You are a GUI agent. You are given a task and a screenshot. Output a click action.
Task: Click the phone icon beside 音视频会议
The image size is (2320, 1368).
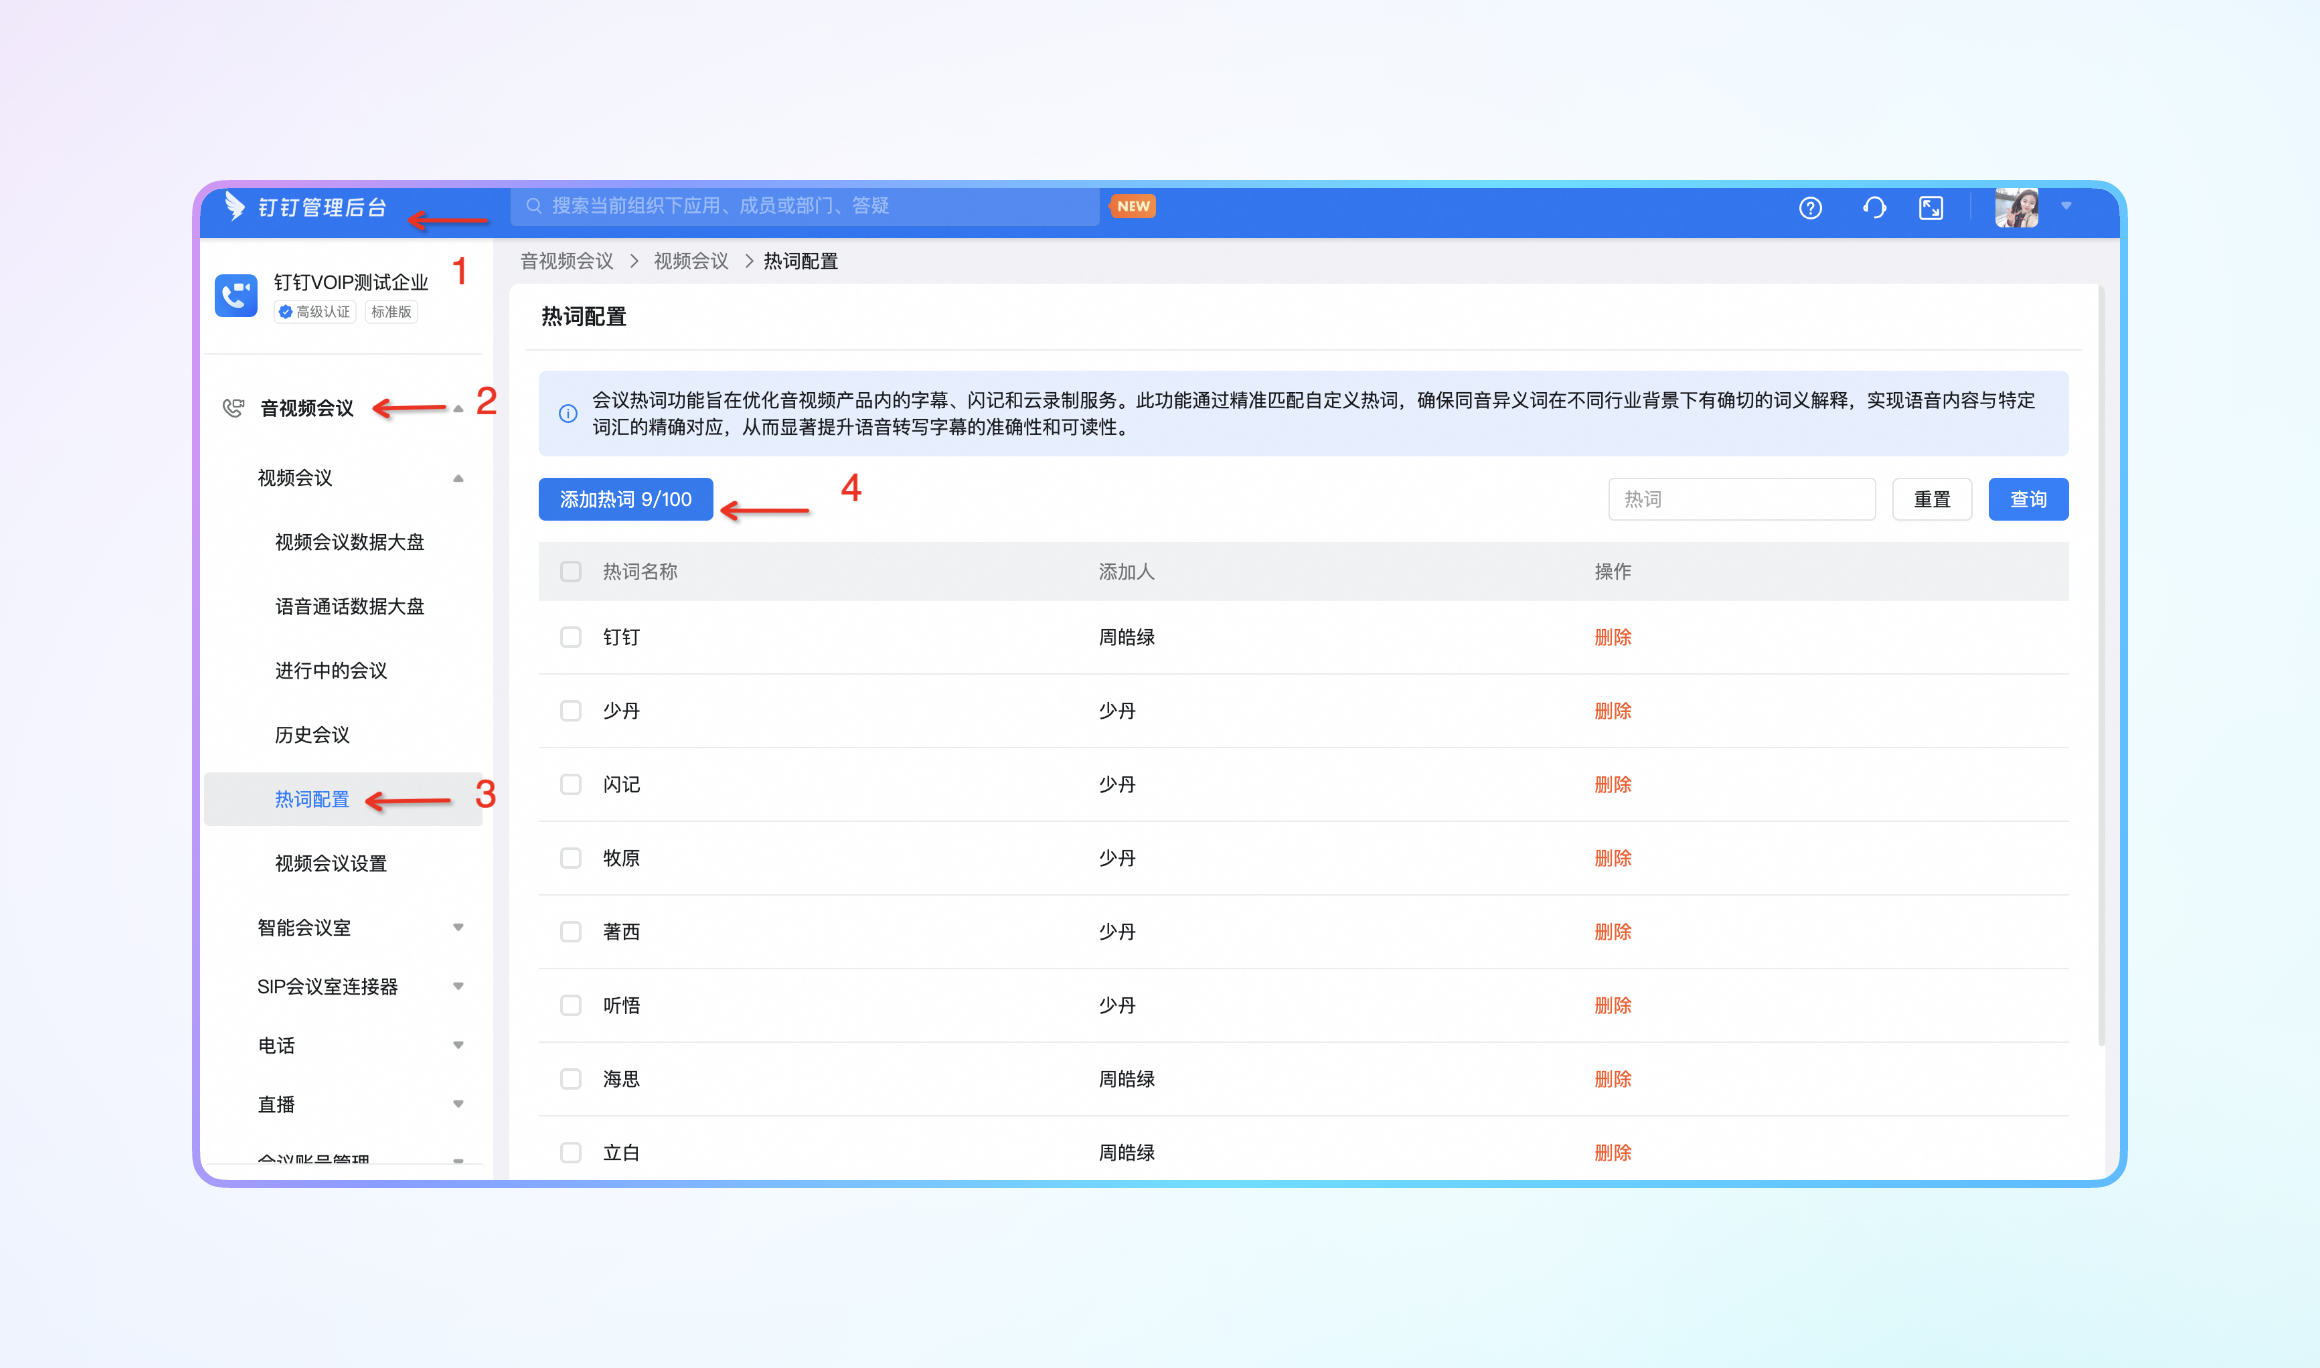pyautogui.click(x=233, y=408)
